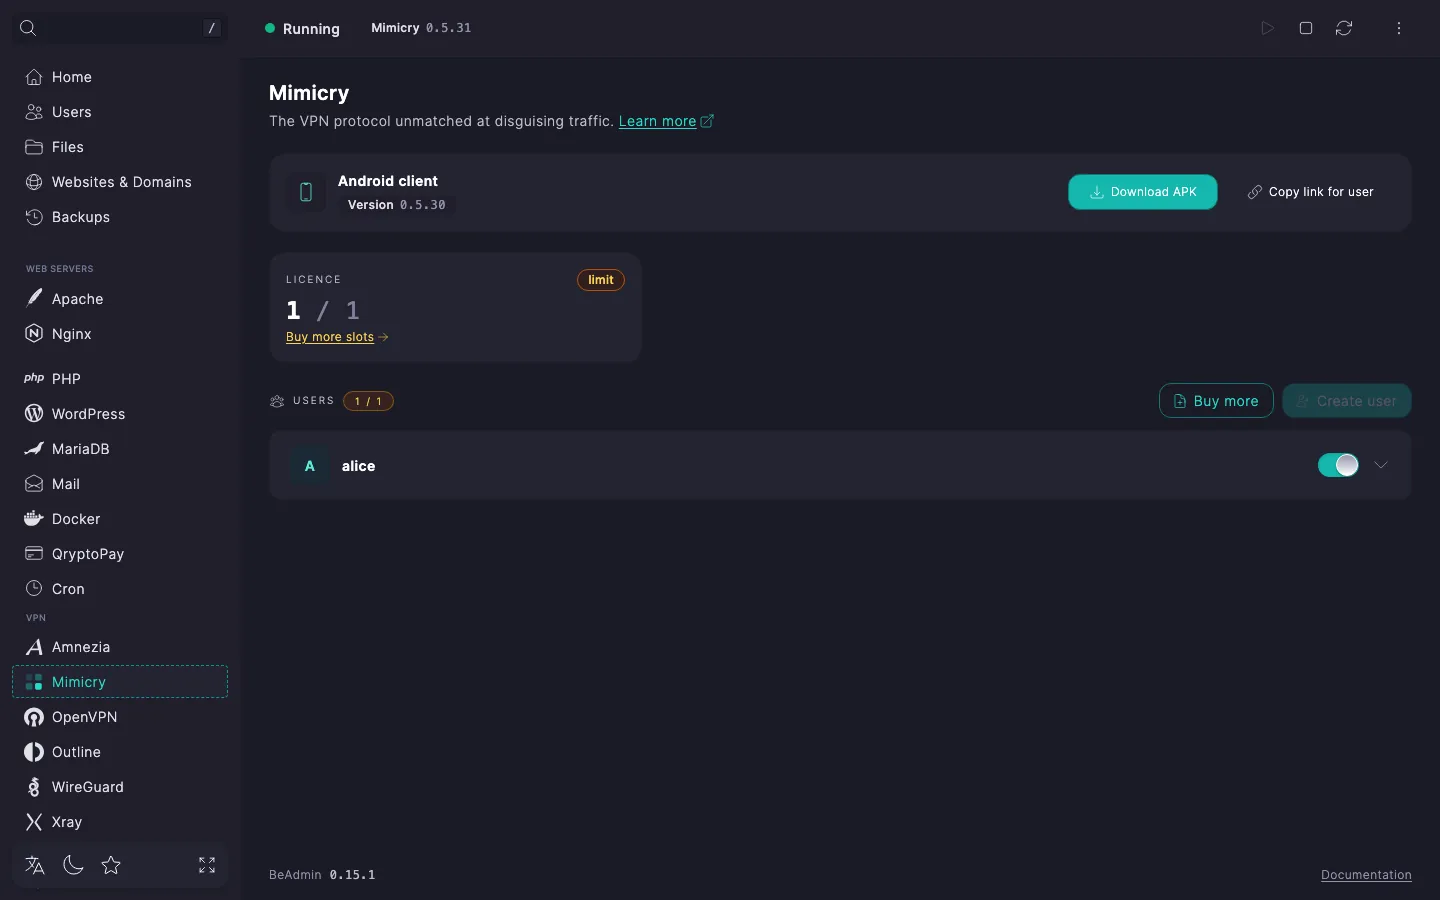
Task: Toggle dark mode moon icon
Action: (x=73, y=865)
